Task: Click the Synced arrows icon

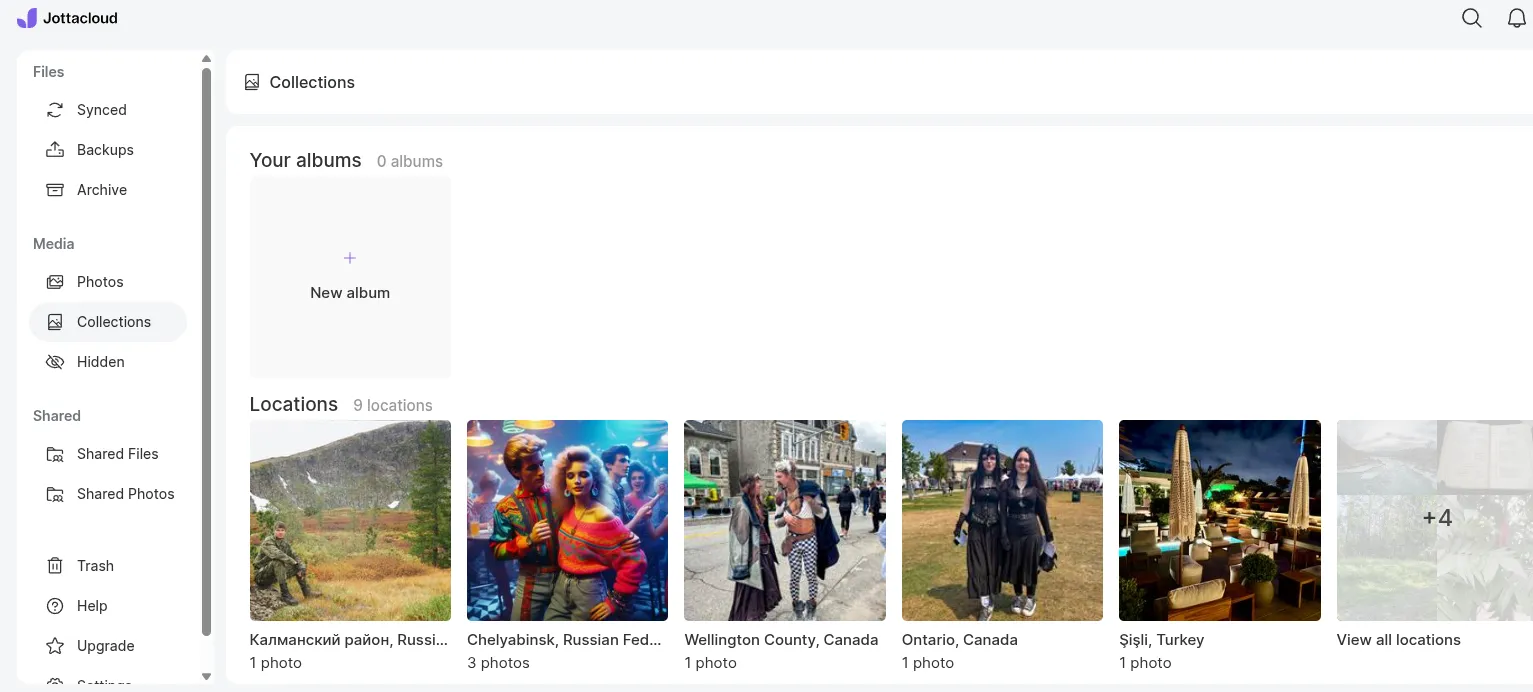Action: (55, 110)
